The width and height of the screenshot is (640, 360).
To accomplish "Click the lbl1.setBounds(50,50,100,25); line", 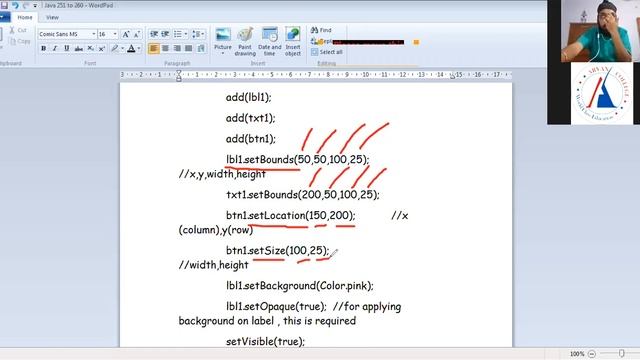I will (x=298, y=160).
